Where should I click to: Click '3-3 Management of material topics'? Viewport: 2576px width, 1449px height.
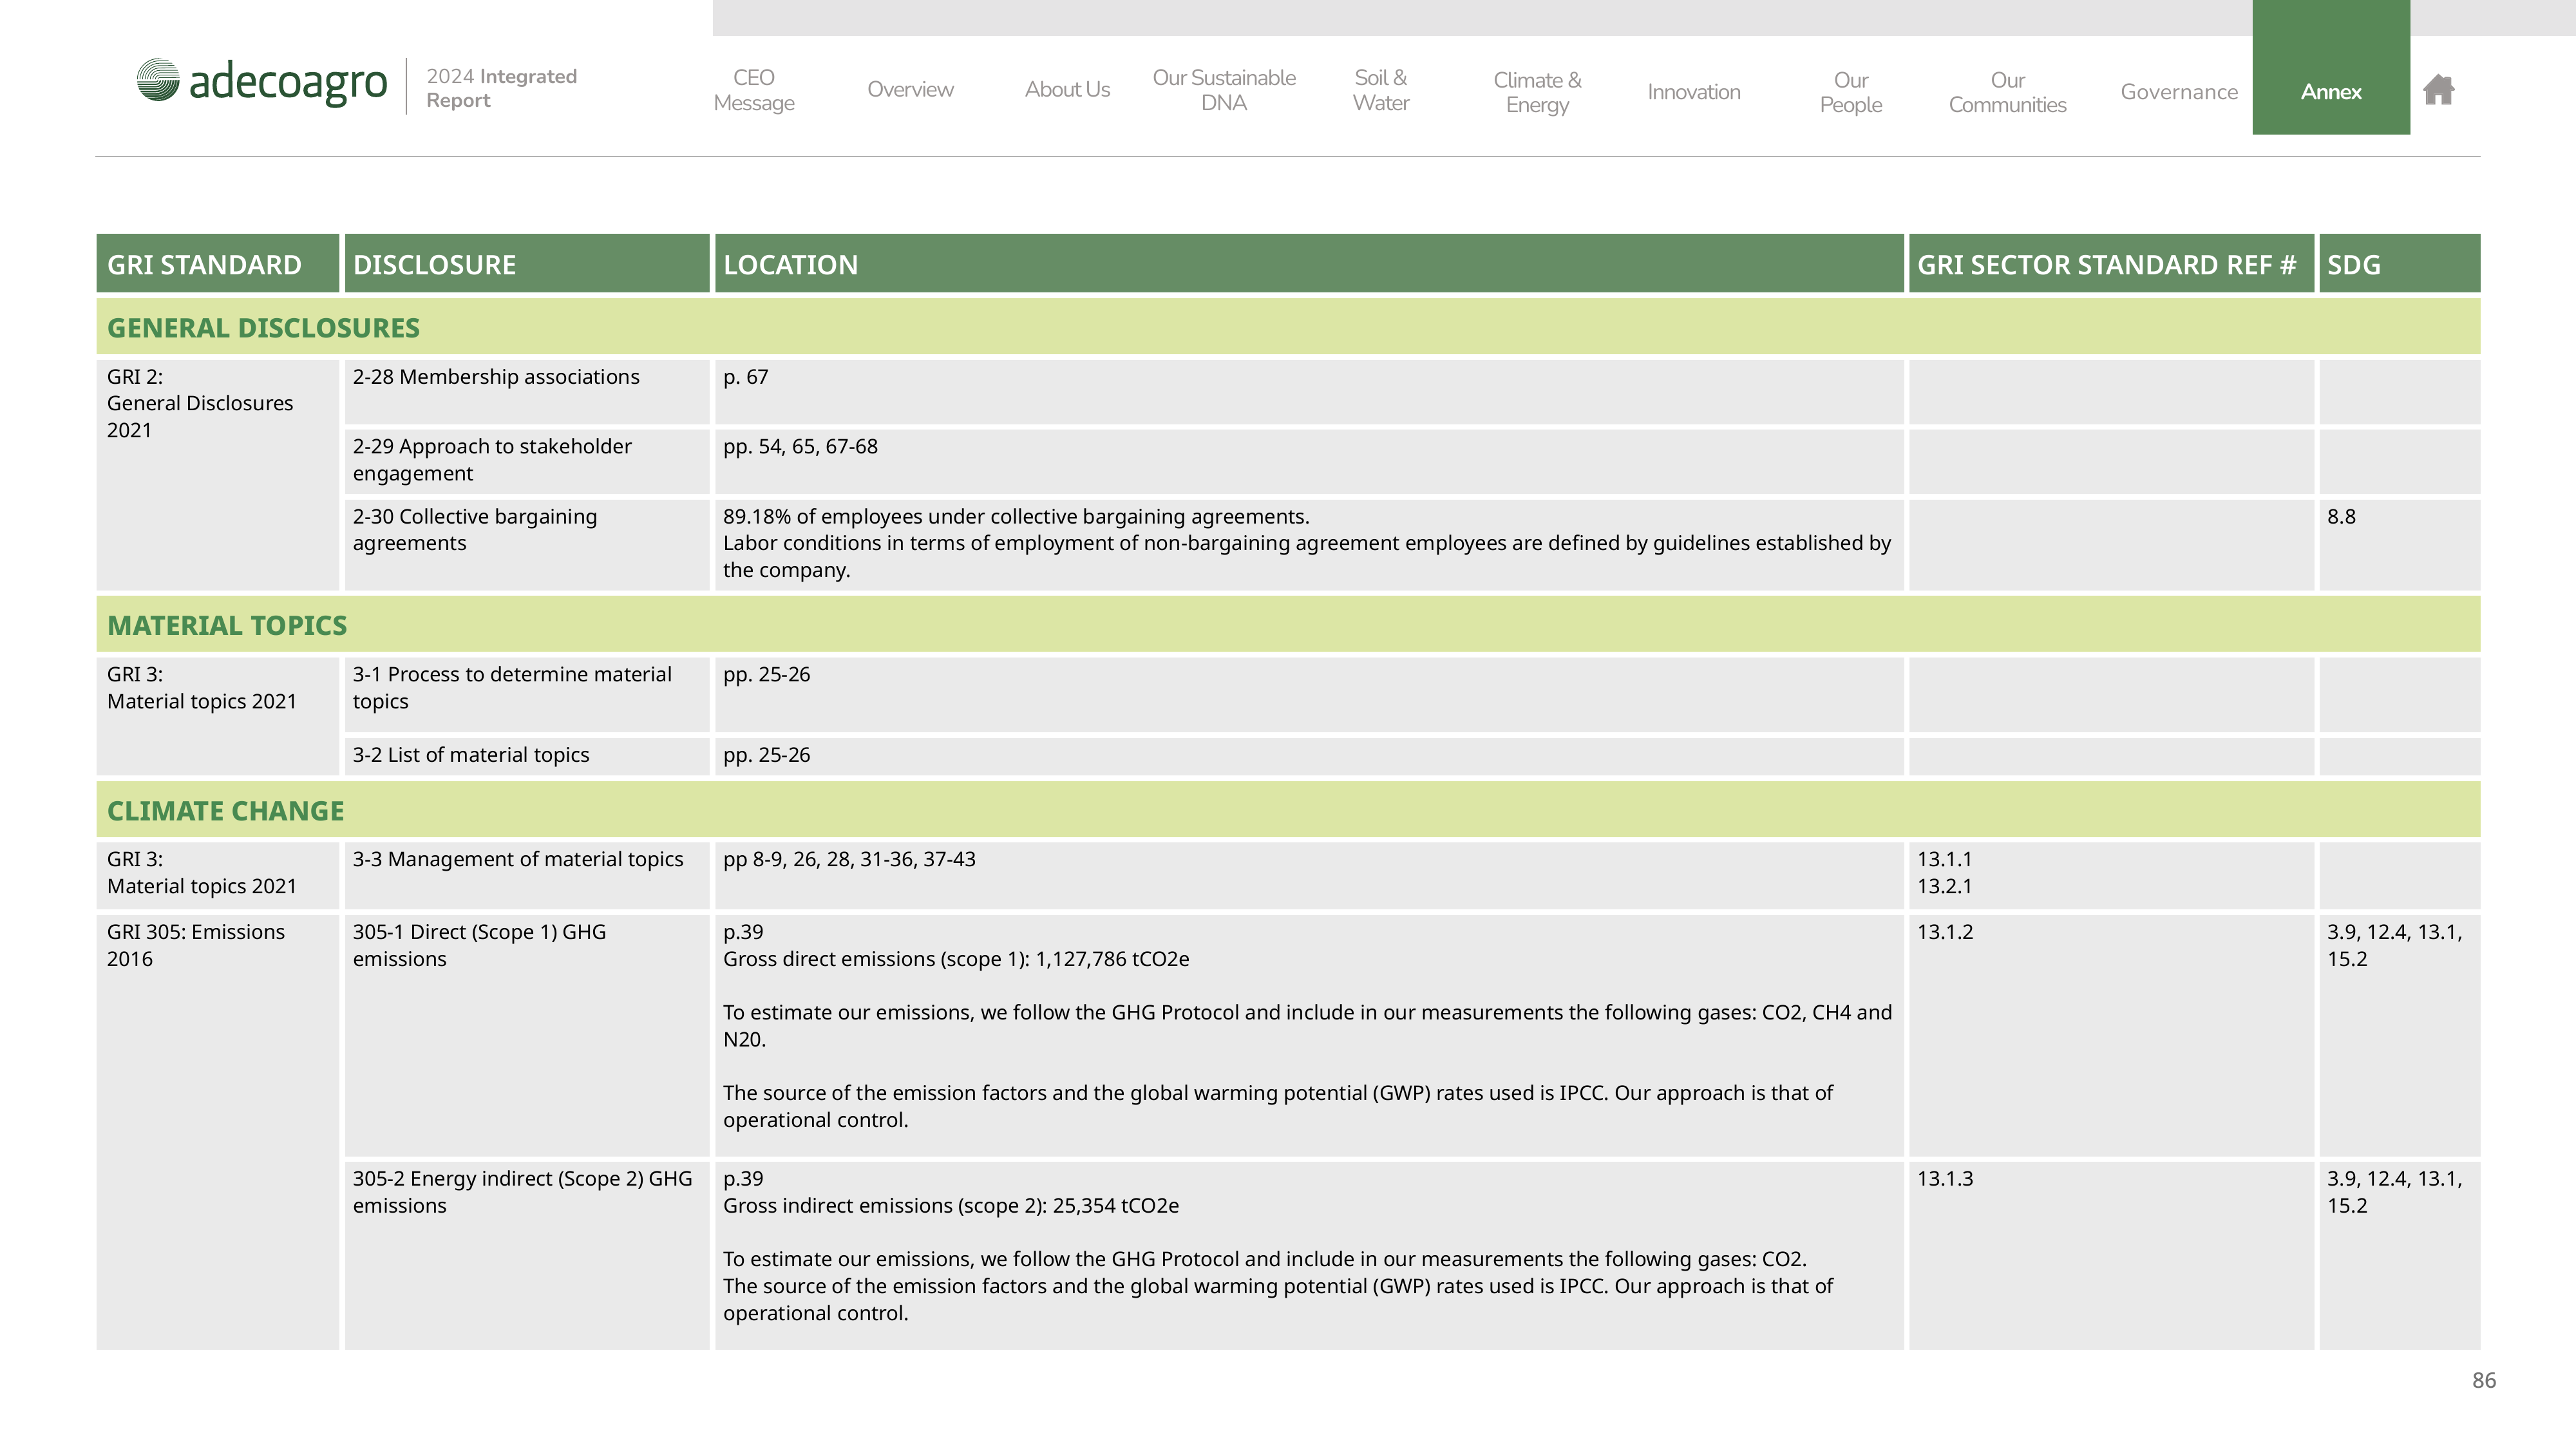tap(527, 876)
